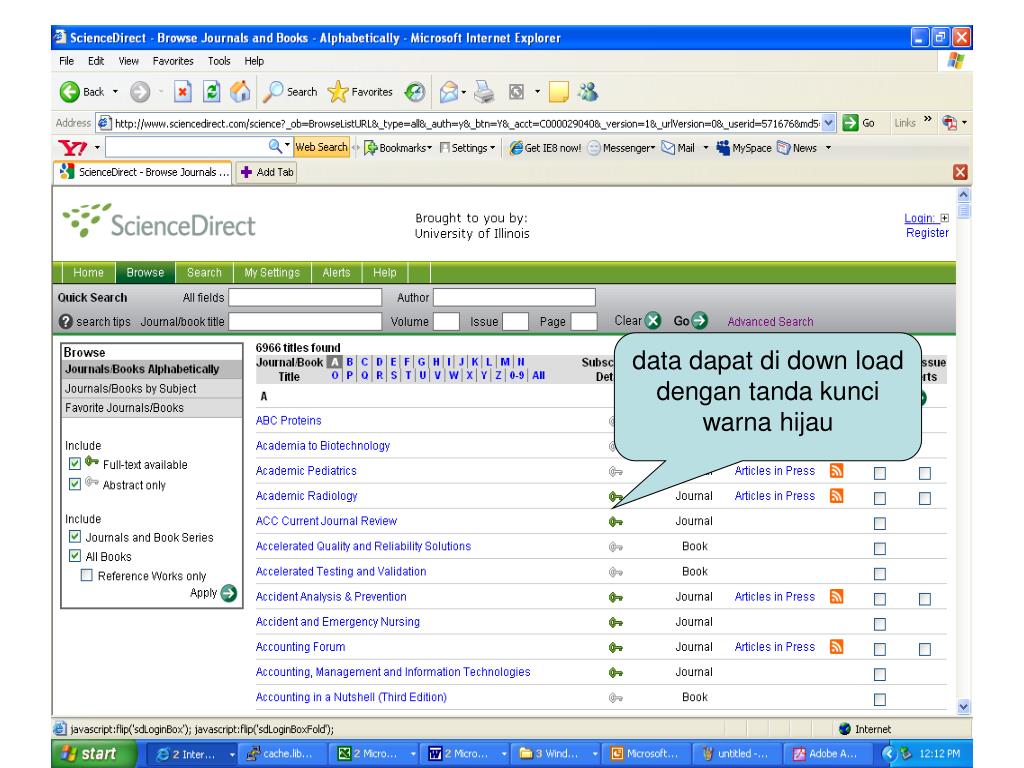
Task: Select the Browse navigation tab
Action: tap(145, 272)
